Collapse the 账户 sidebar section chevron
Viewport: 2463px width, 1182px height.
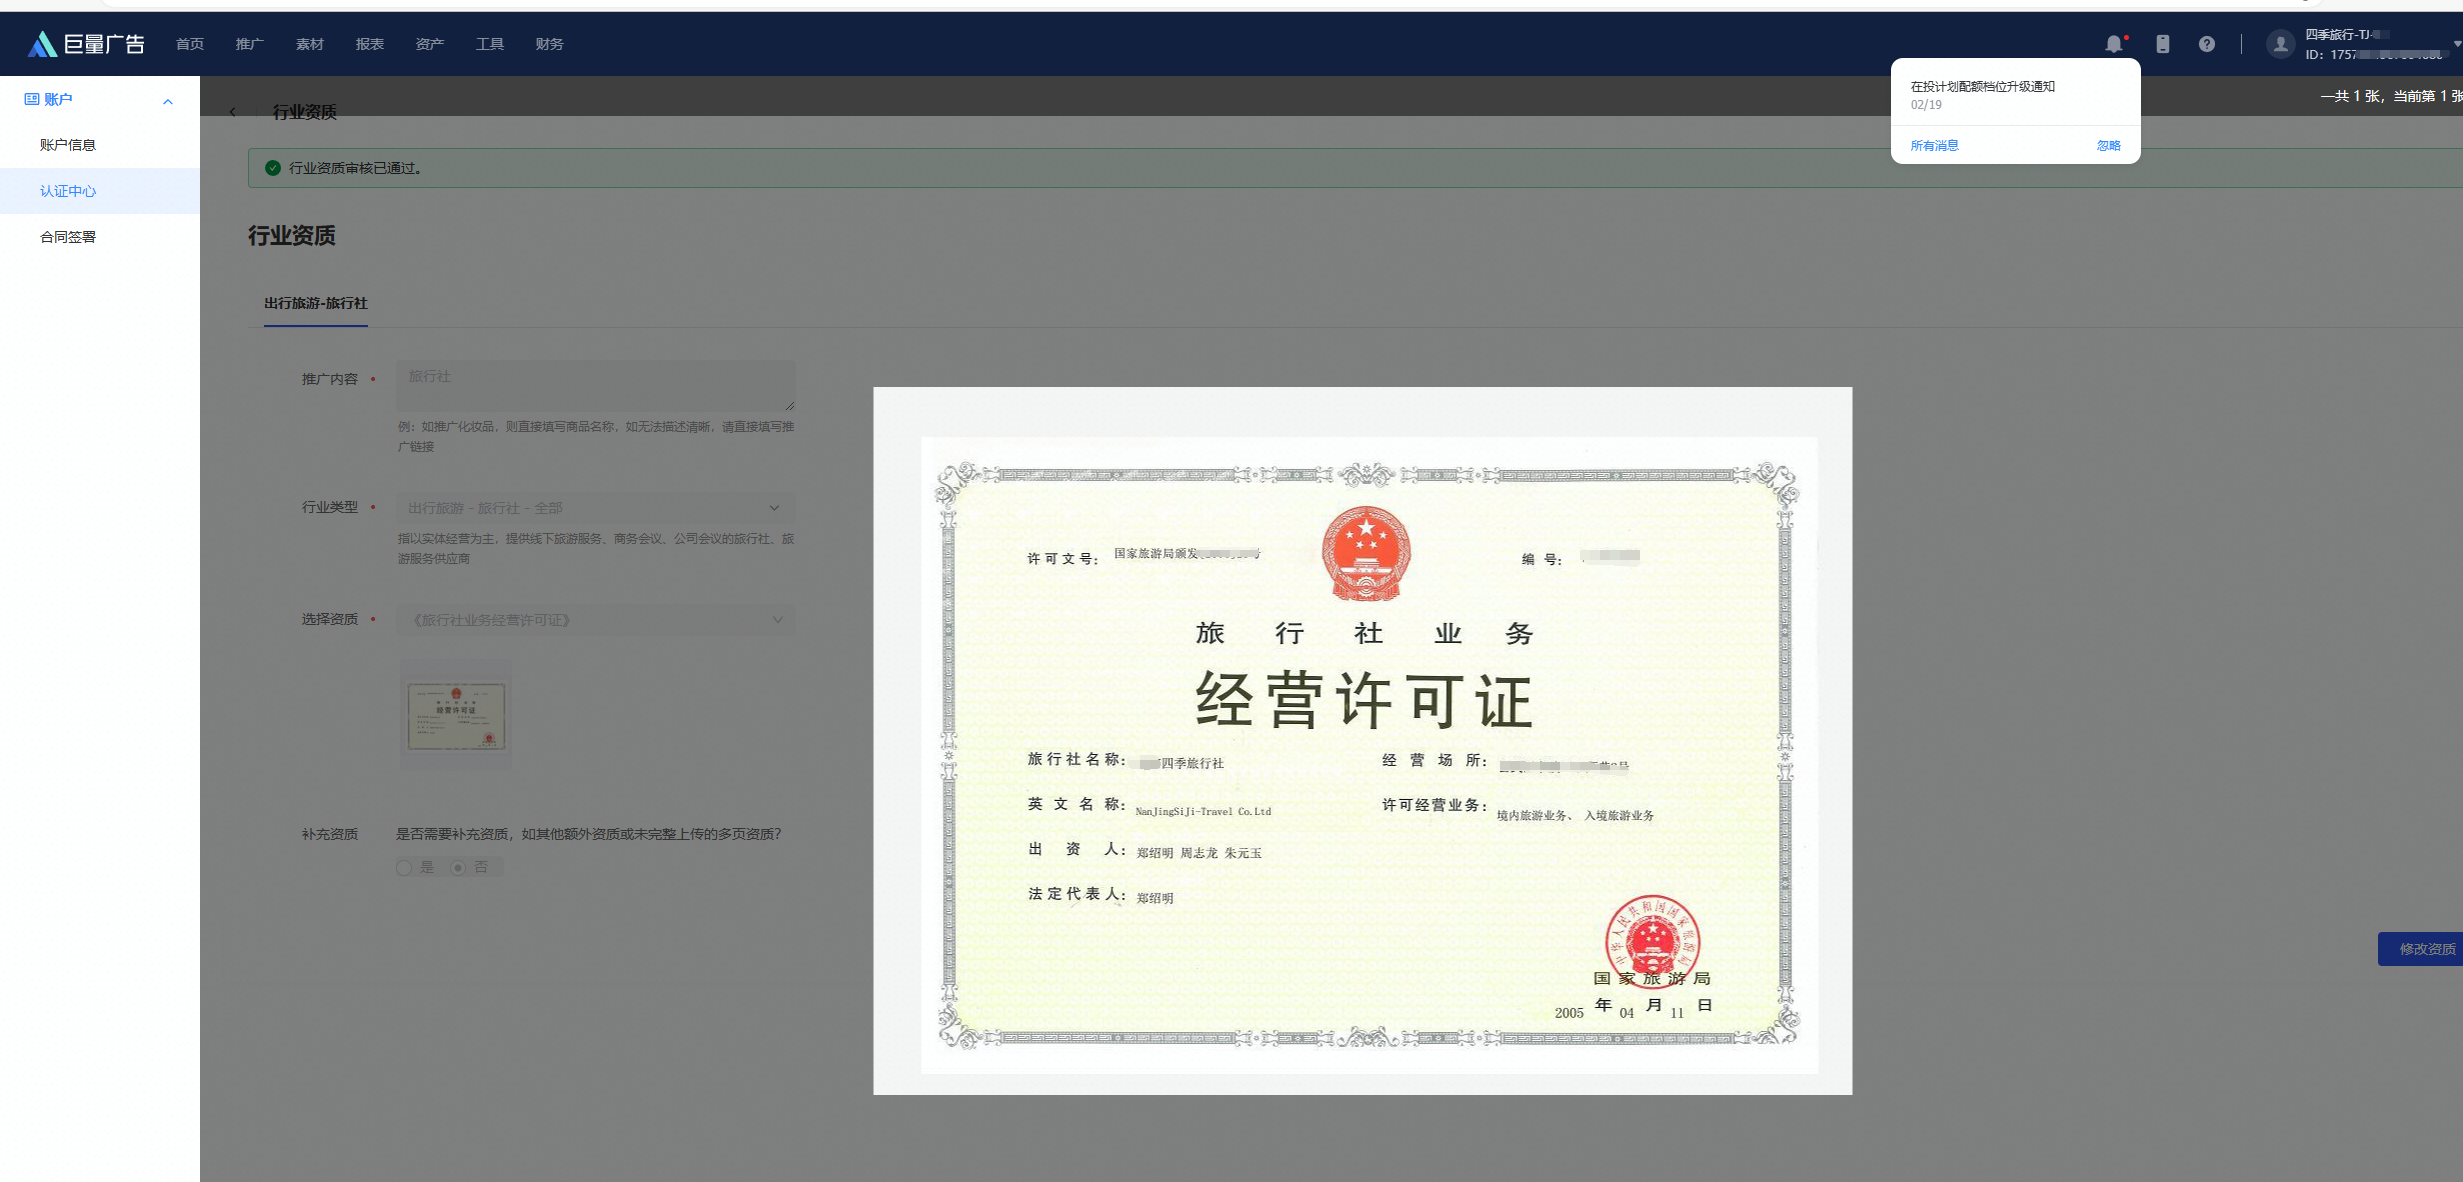[168, 101]
